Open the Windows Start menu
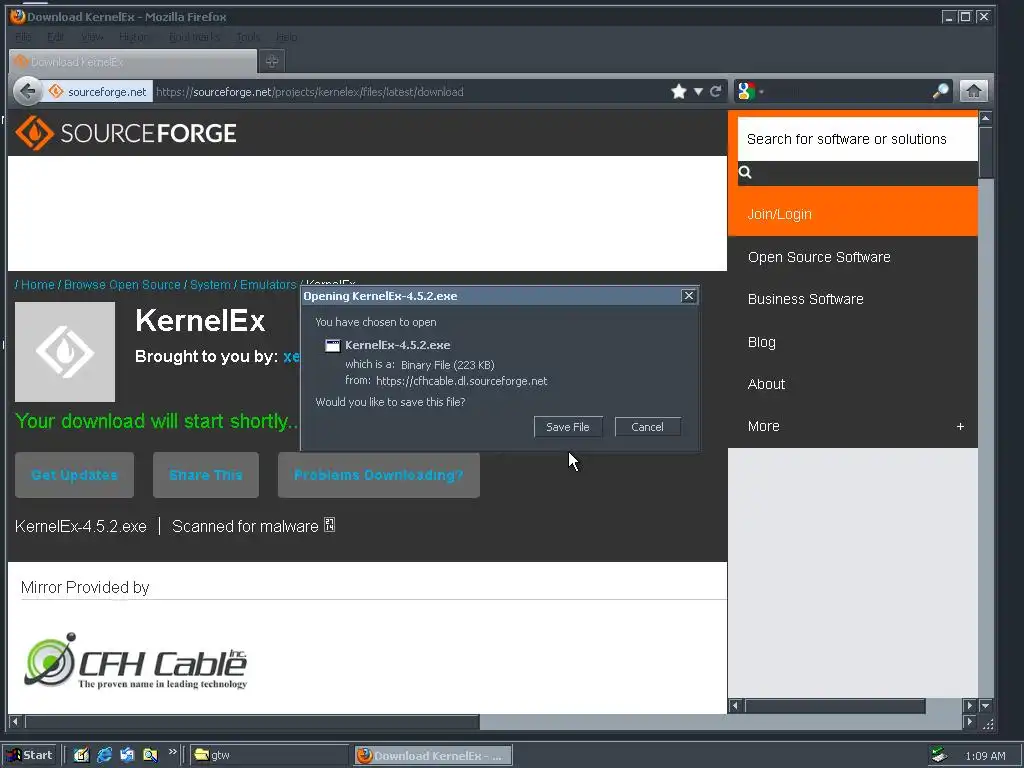Screen dimensions: 1024x768 coord(30,755)
